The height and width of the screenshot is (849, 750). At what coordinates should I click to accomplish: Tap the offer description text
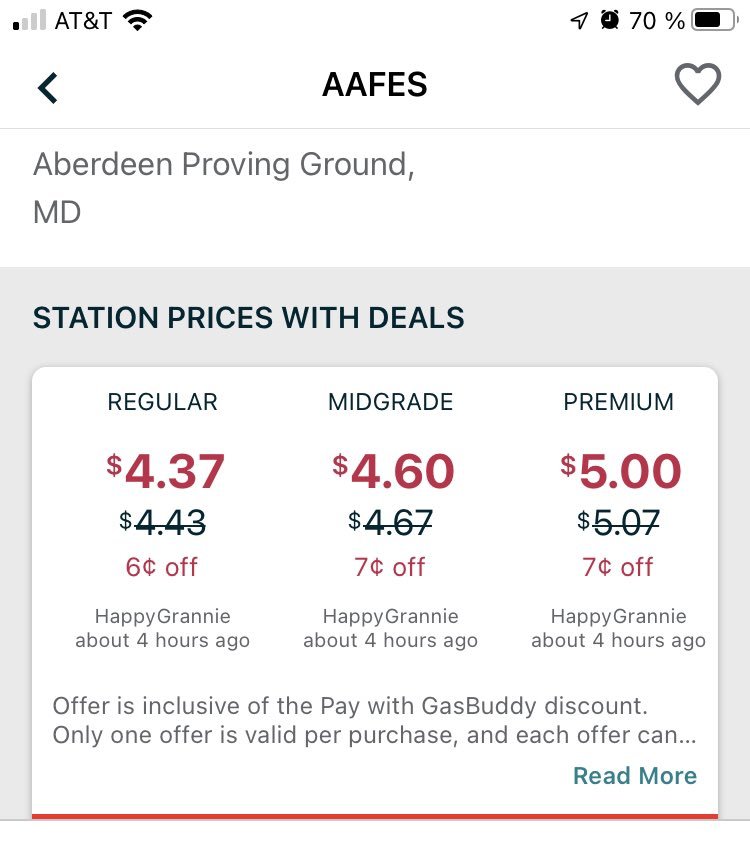pyautogui.click(x=375, y=721)
